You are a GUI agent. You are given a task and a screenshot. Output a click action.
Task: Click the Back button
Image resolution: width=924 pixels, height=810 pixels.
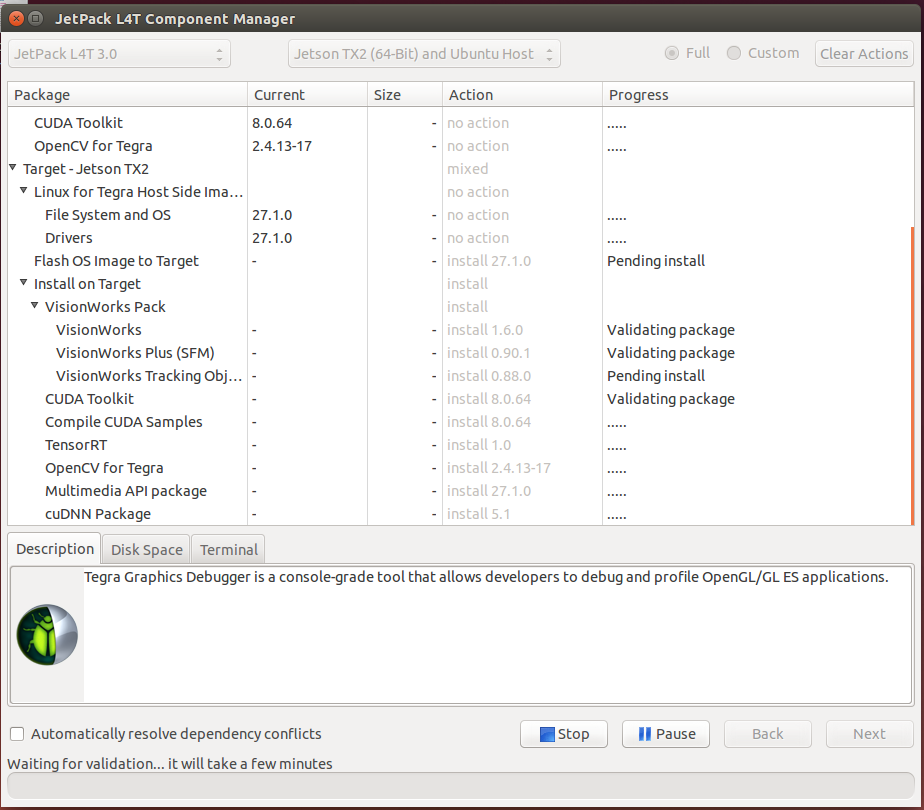click(x=768, y=734)
